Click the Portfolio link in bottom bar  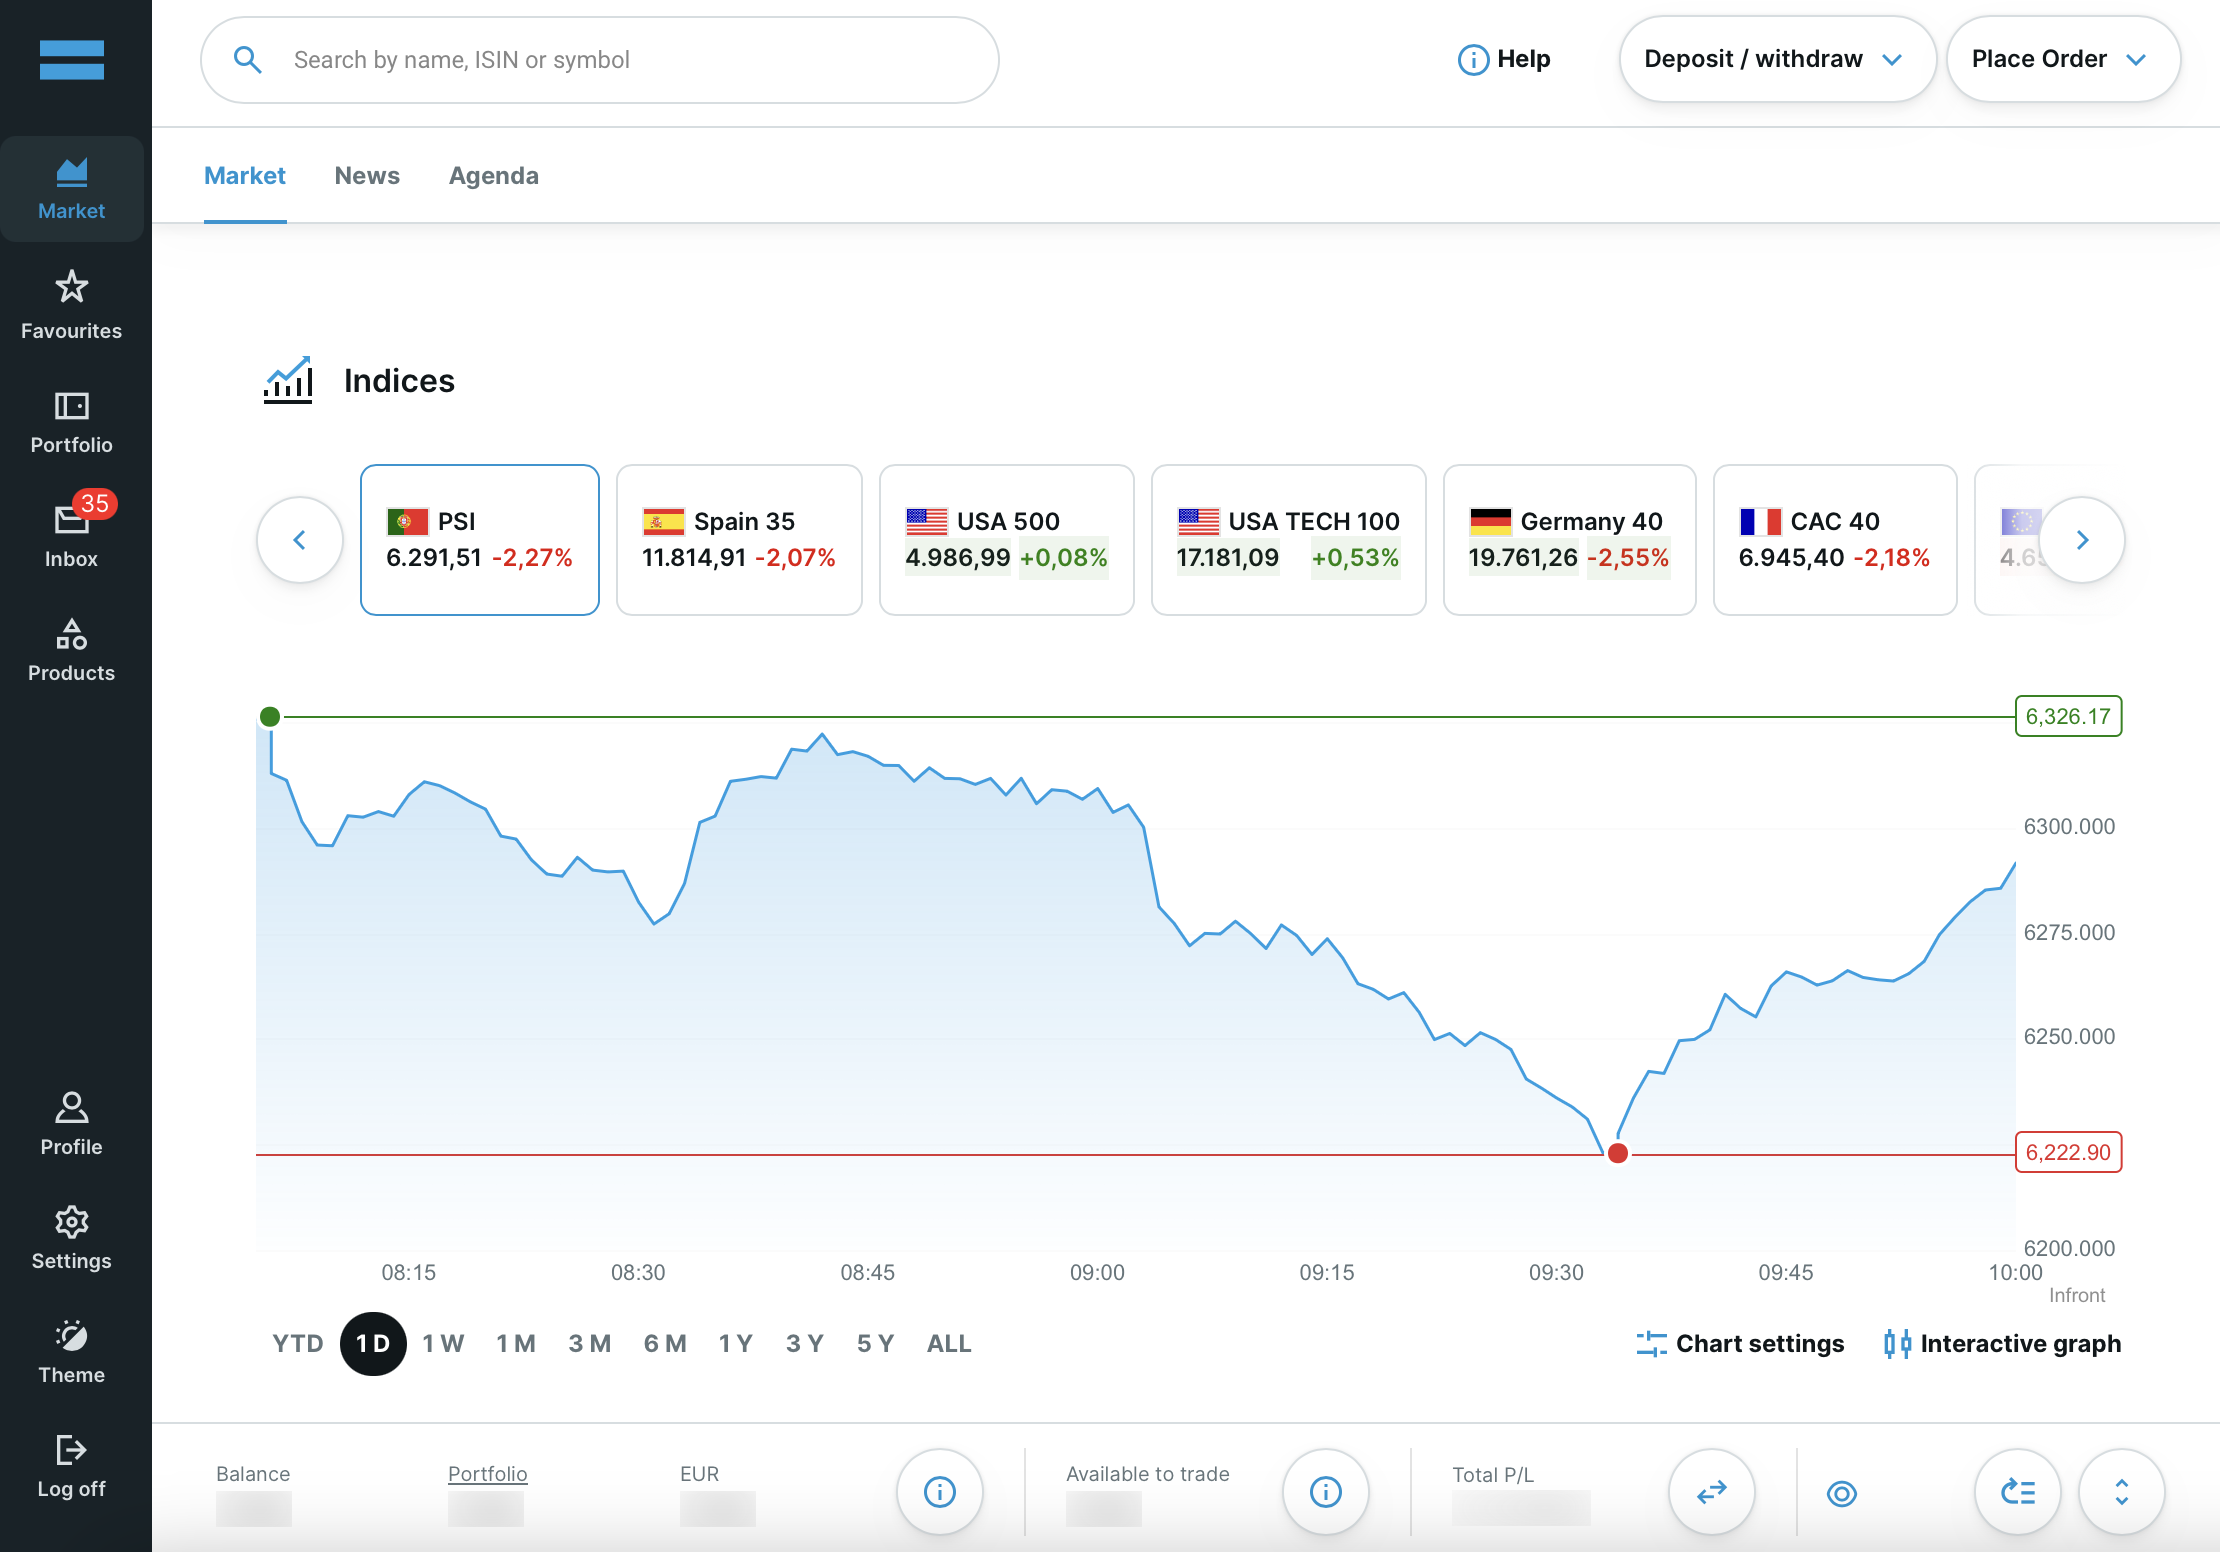(x=487, y=1473)
